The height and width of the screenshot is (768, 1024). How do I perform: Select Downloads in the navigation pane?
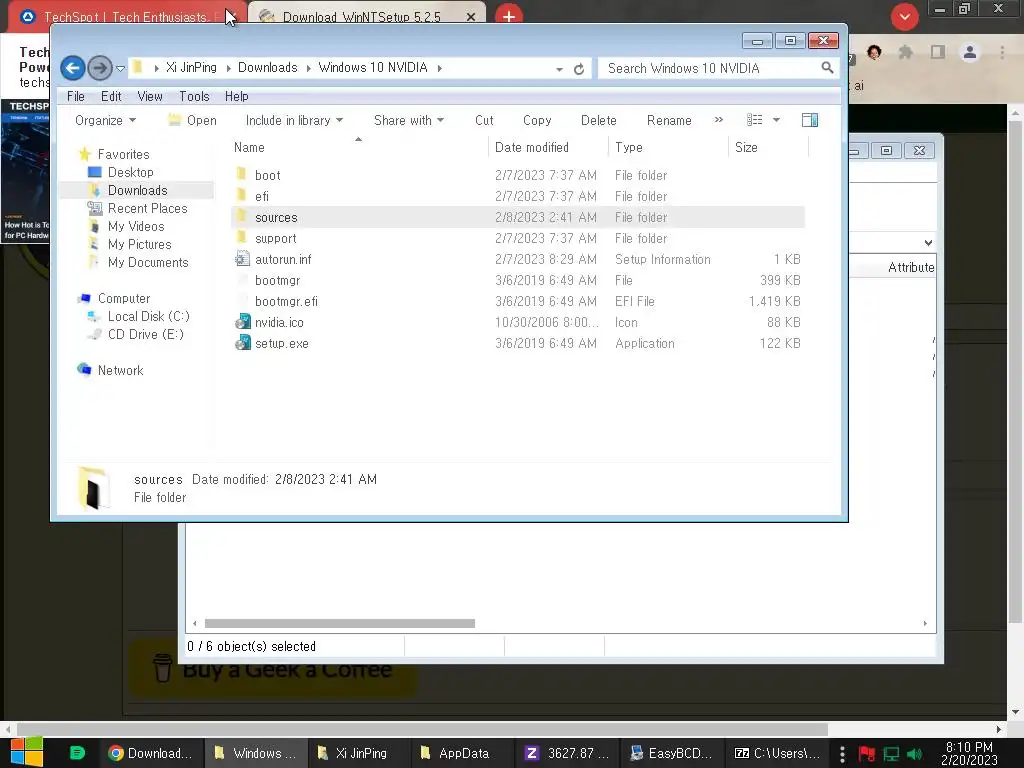click(x=138, y=190)
